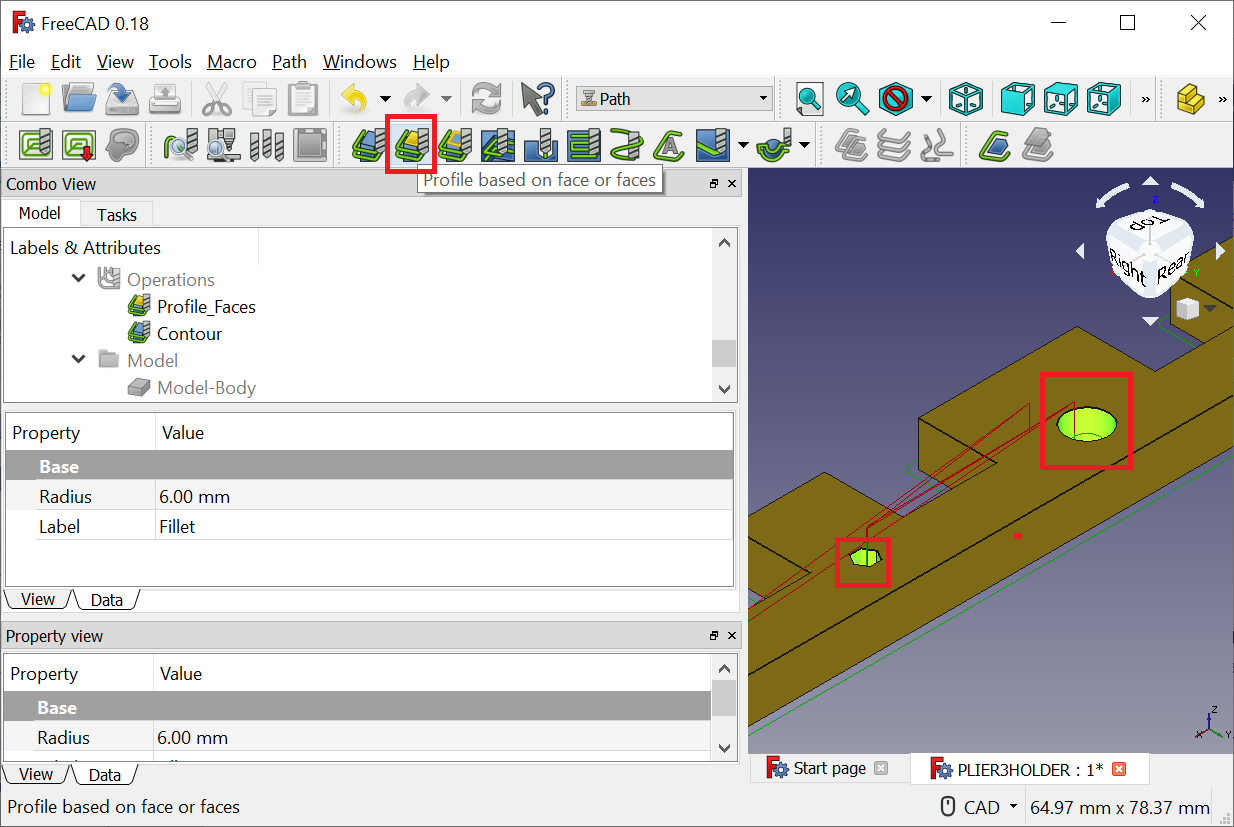This screenshot has width=1234, height=827.
Task: Click Profile based on faces icon
Action: 411,145
